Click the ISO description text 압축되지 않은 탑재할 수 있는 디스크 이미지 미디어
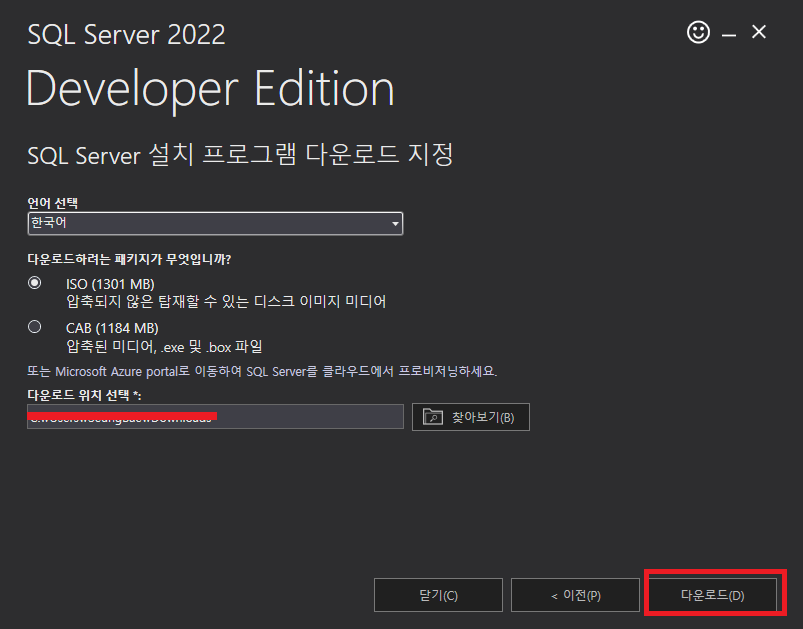This screenshot has width=803, height=629. pyautogui.click(x=226, y=301)
